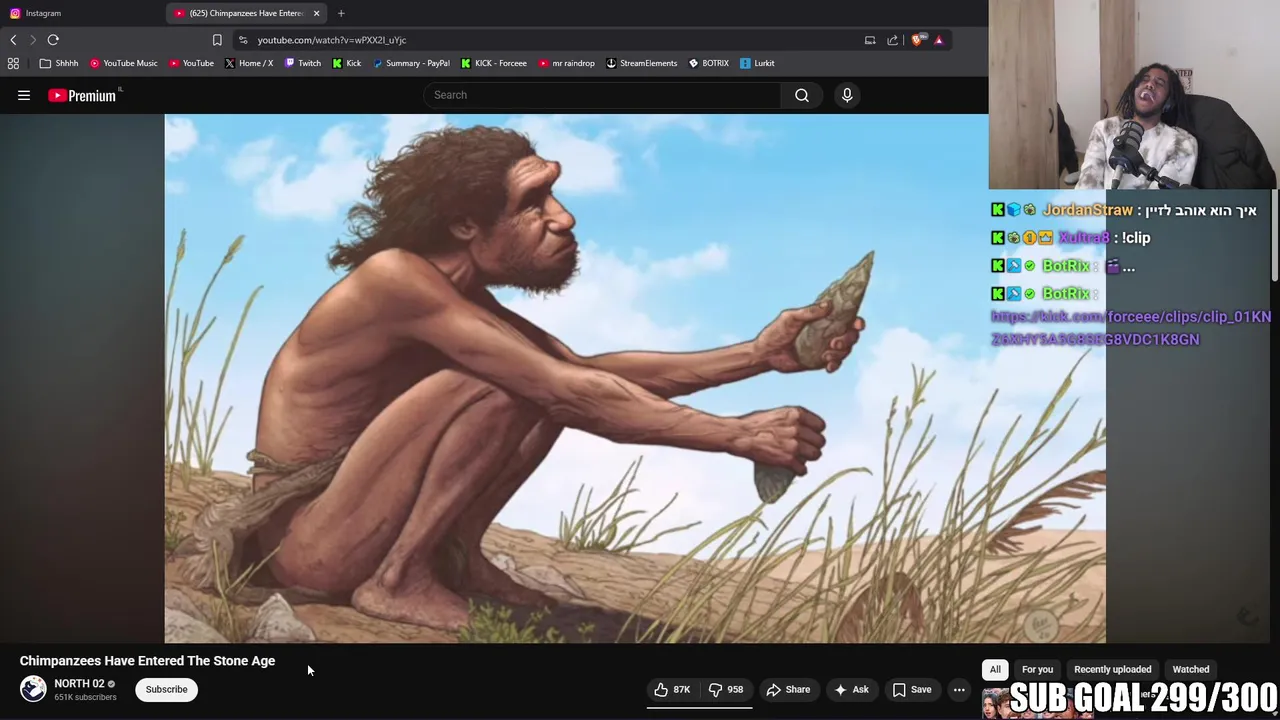Open Brave Rewards triangle icon
Screen dimensions: 1280x720
point(939,40)
